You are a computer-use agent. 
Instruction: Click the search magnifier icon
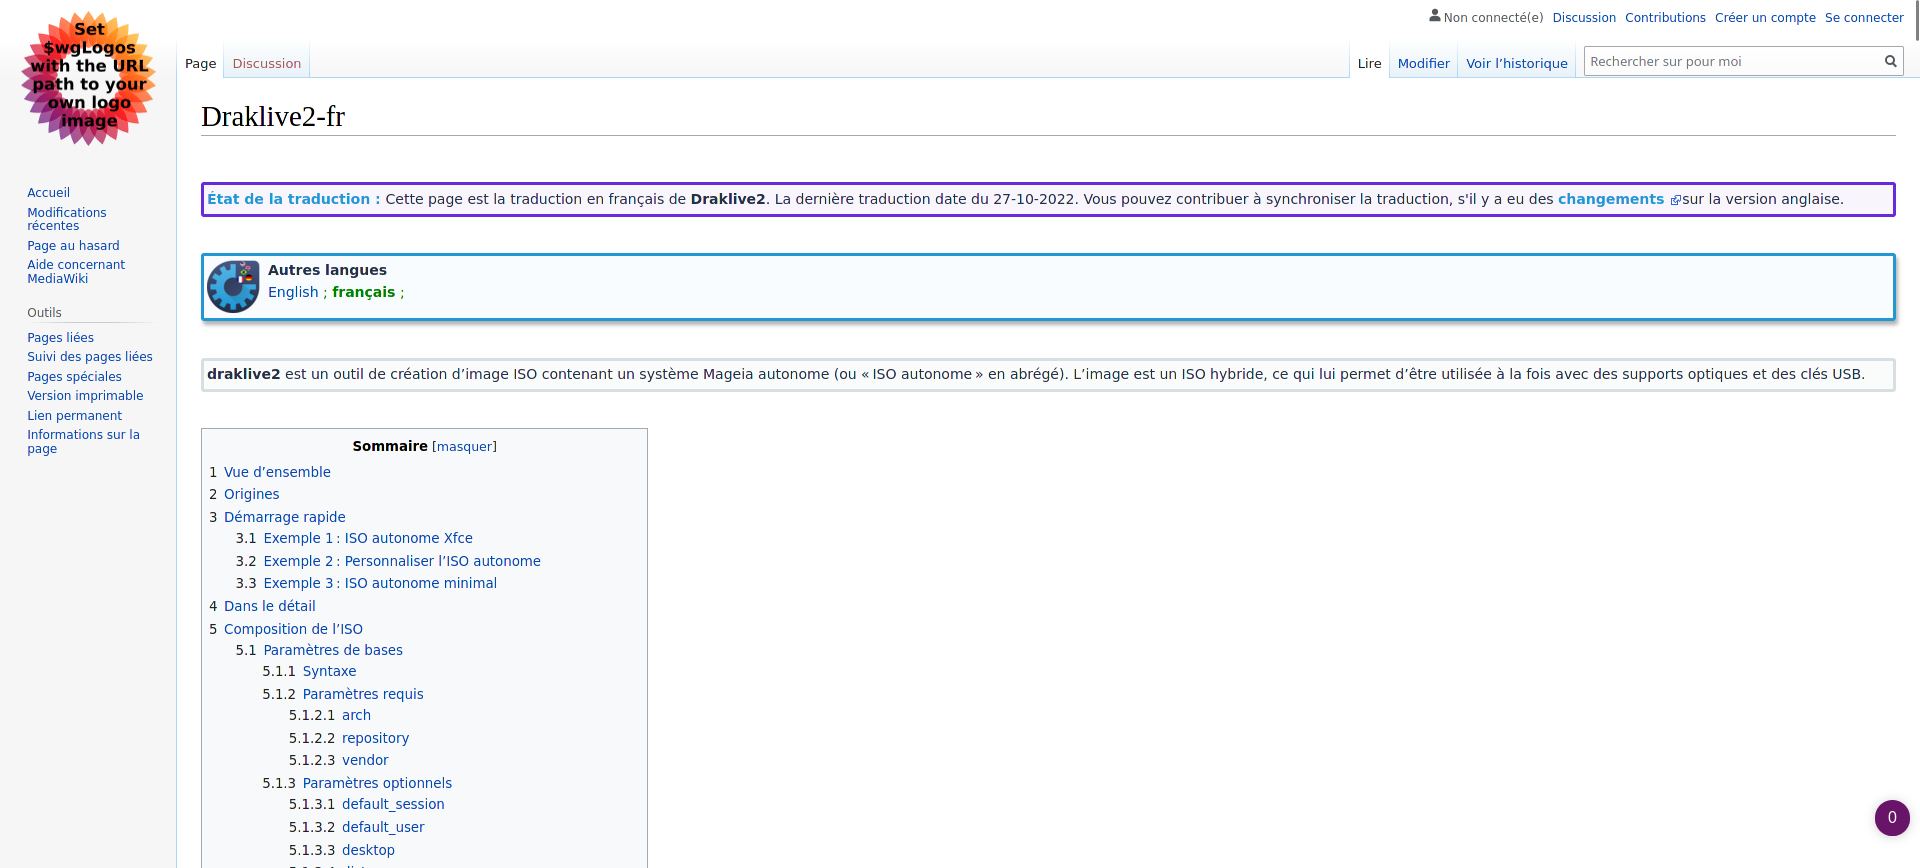pyautogui.click(x=1890, y=61)
